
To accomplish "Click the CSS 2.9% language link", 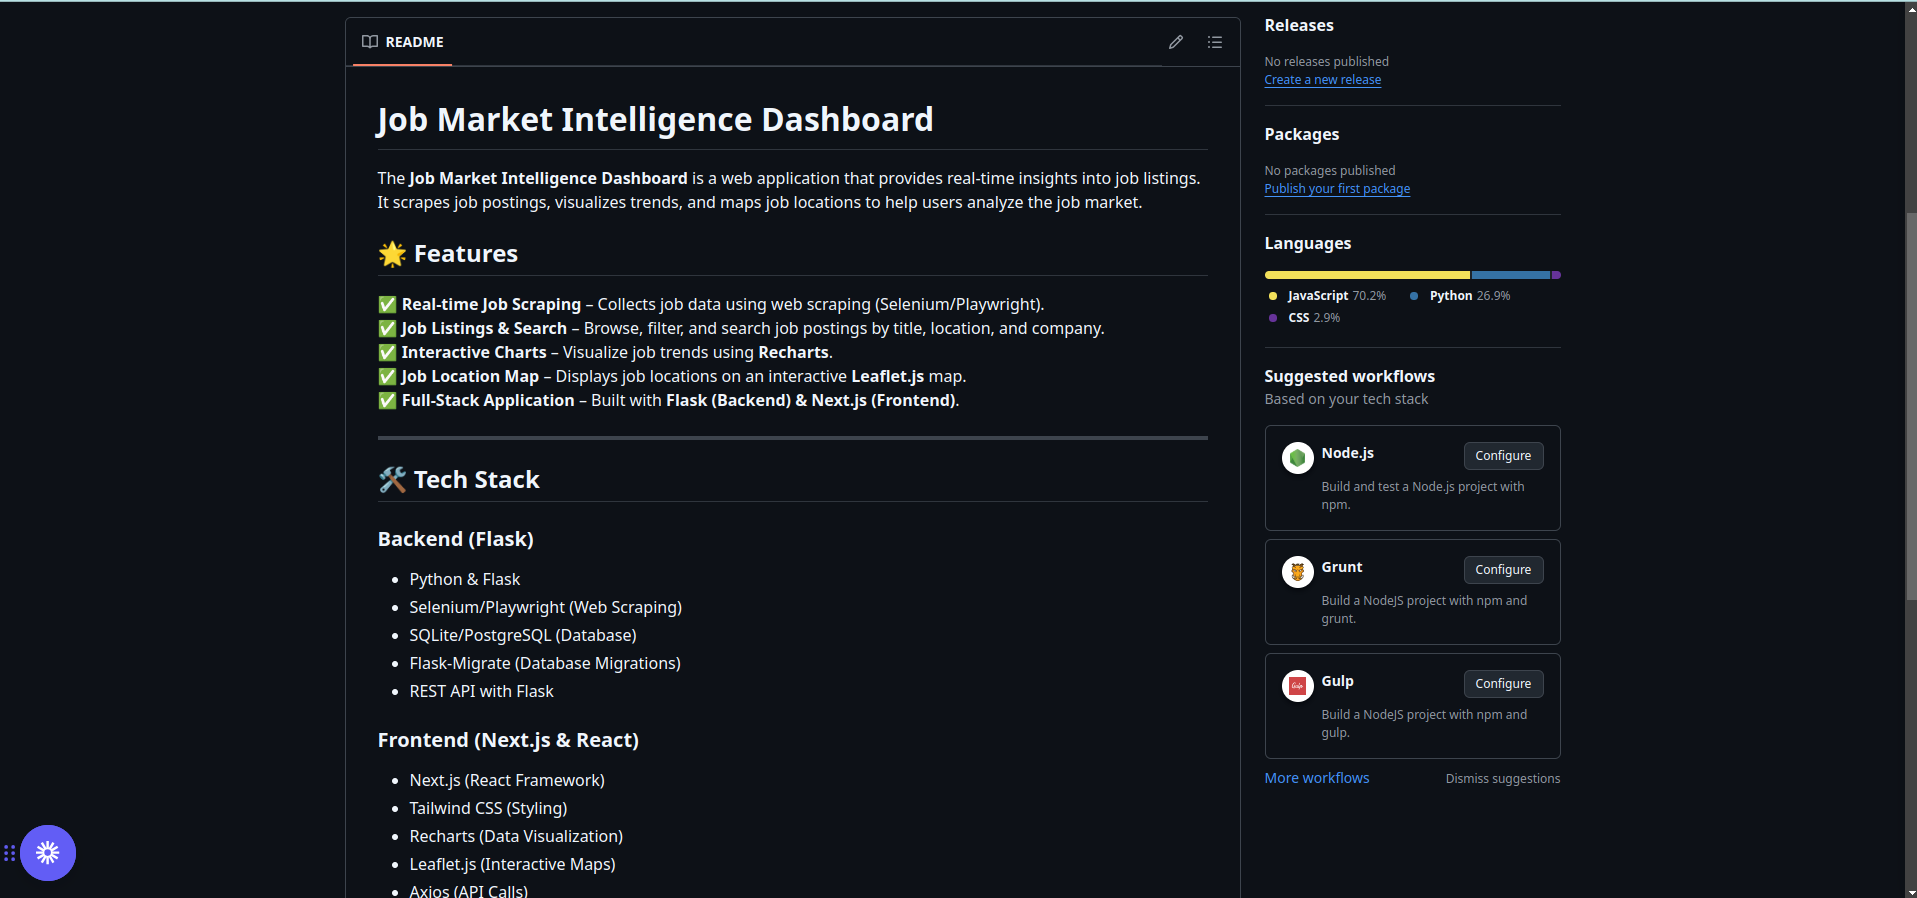I will point(1304,318).
